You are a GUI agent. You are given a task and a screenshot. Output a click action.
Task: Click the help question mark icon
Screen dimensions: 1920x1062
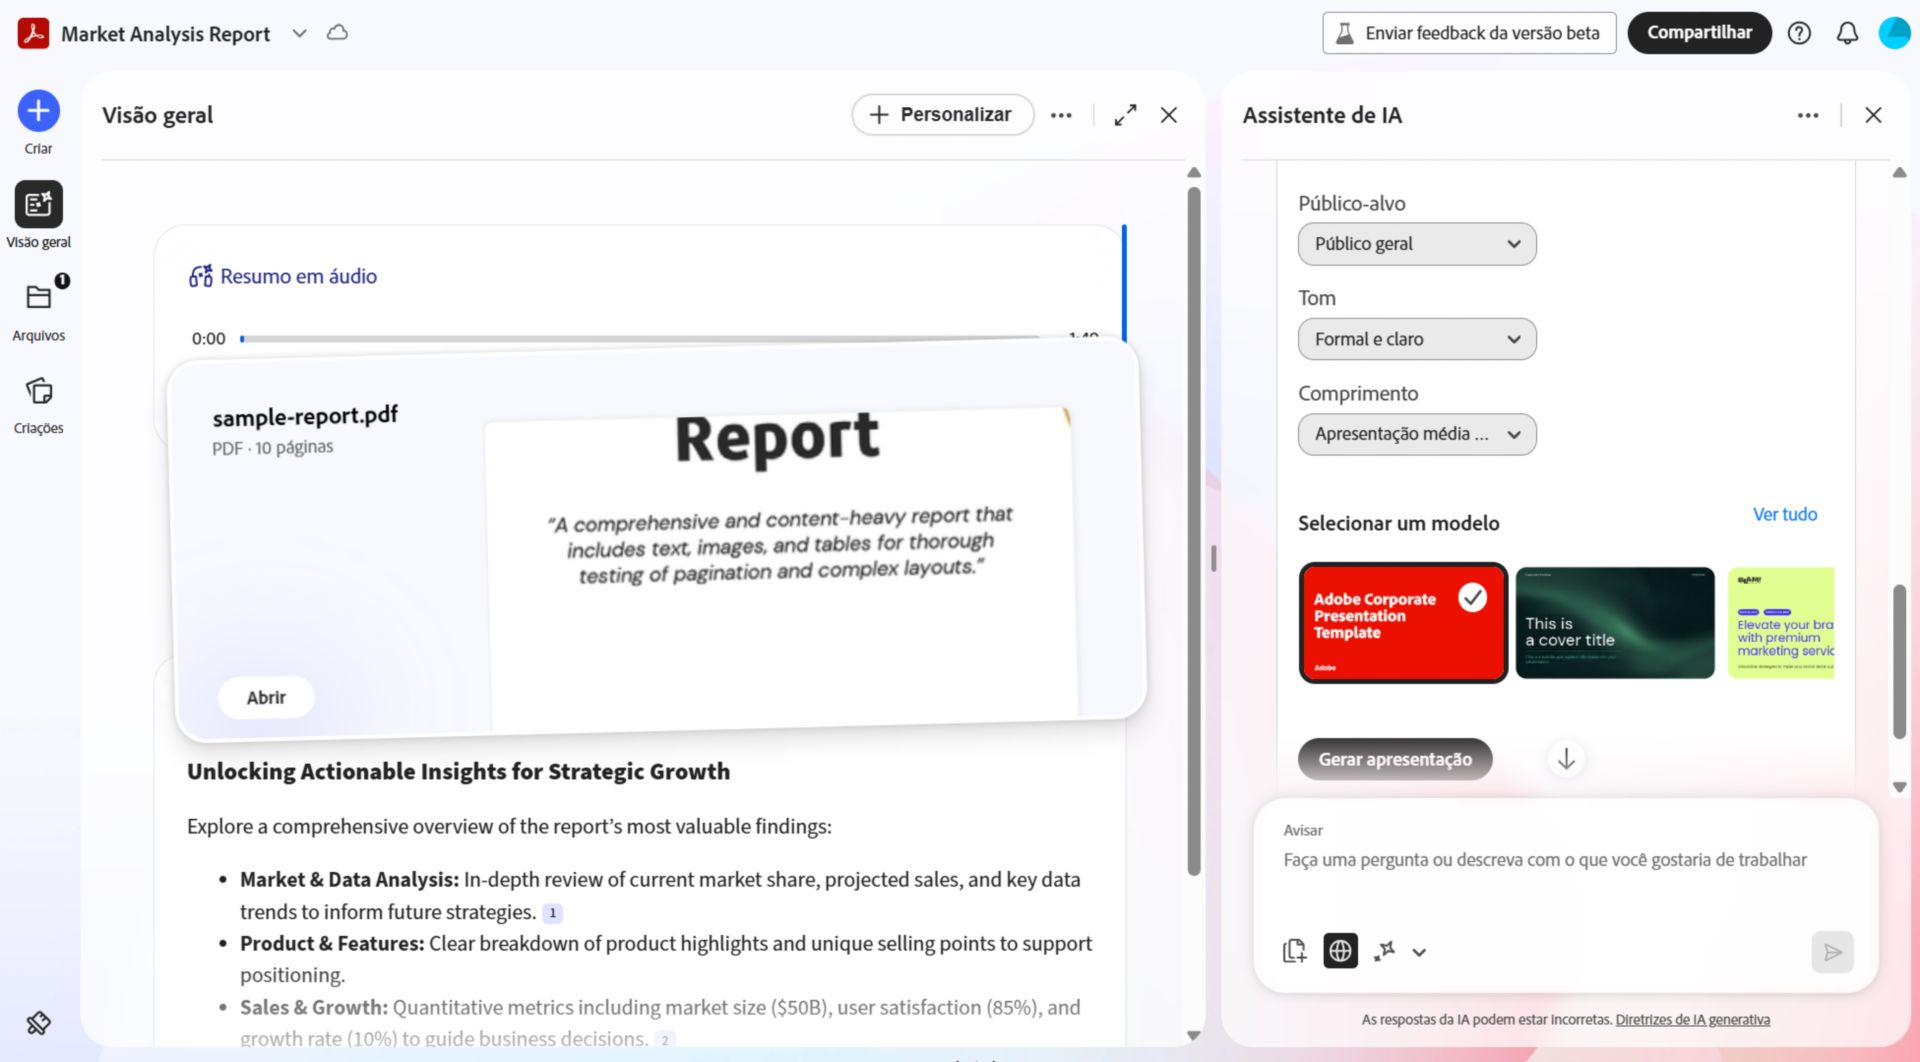[1799, 33]
